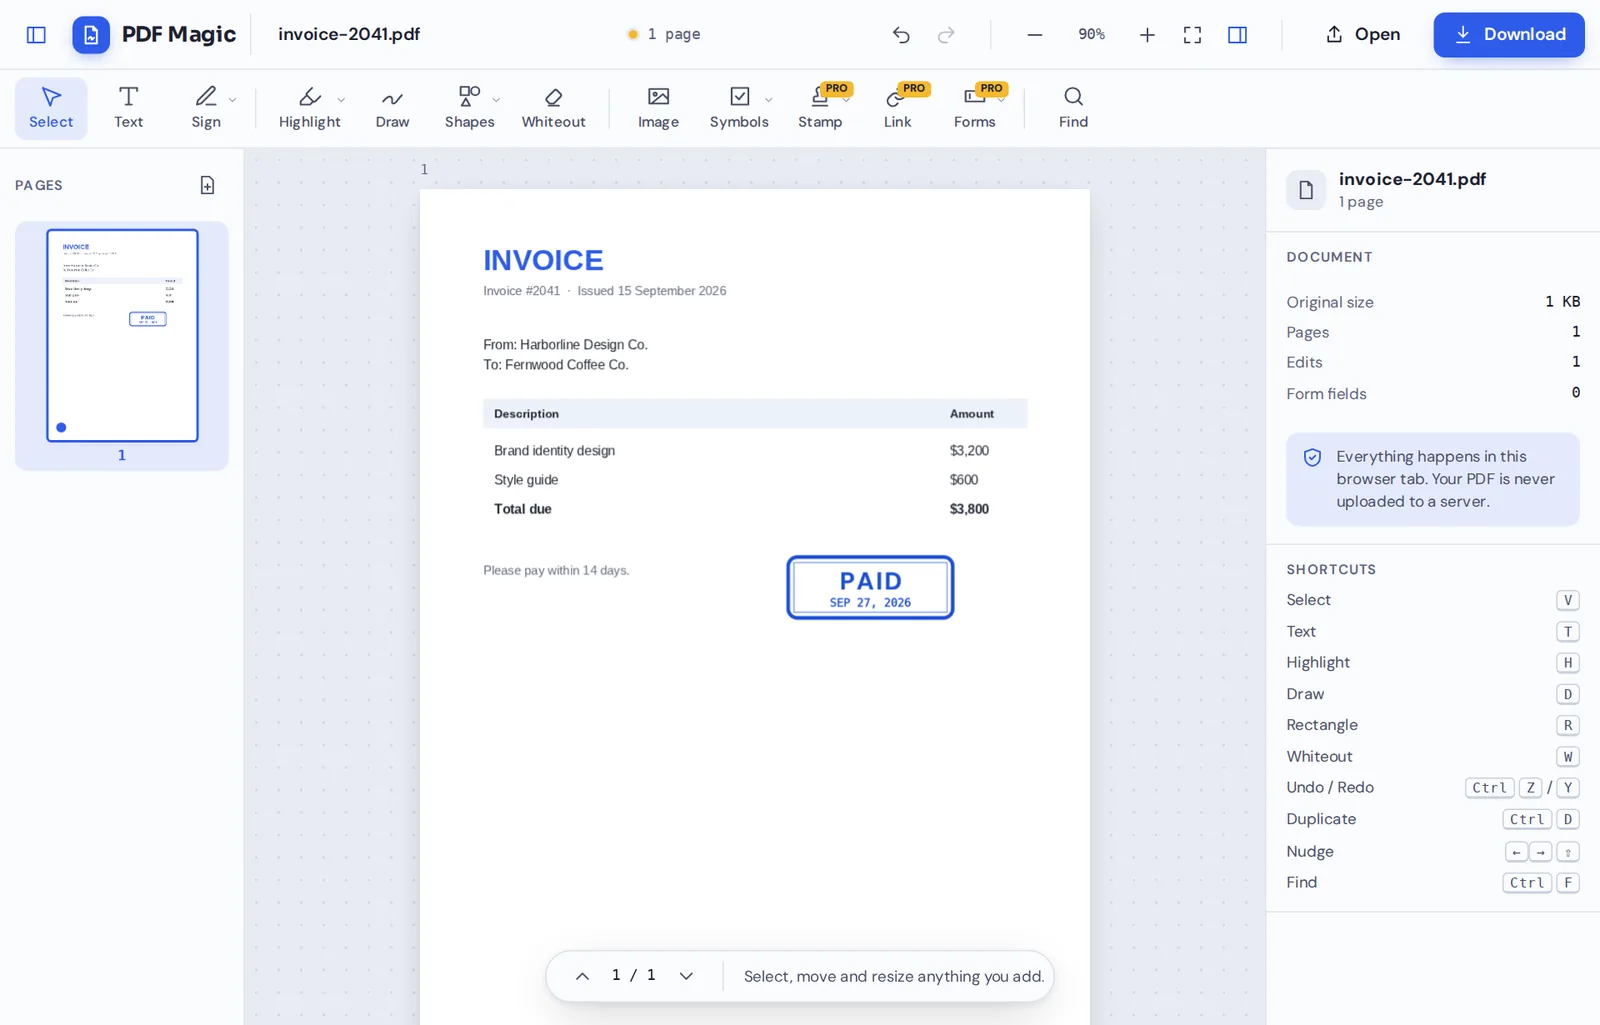This screenshot has height=1025, width=1600.
Task: Undo the last edit
Action: click(901, 35)
